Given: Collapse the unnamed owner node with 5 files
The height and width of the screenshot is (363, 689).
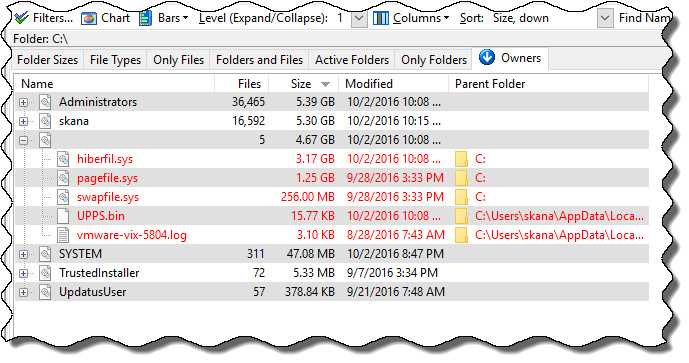Looking at the screenshot, I should 23,140.
